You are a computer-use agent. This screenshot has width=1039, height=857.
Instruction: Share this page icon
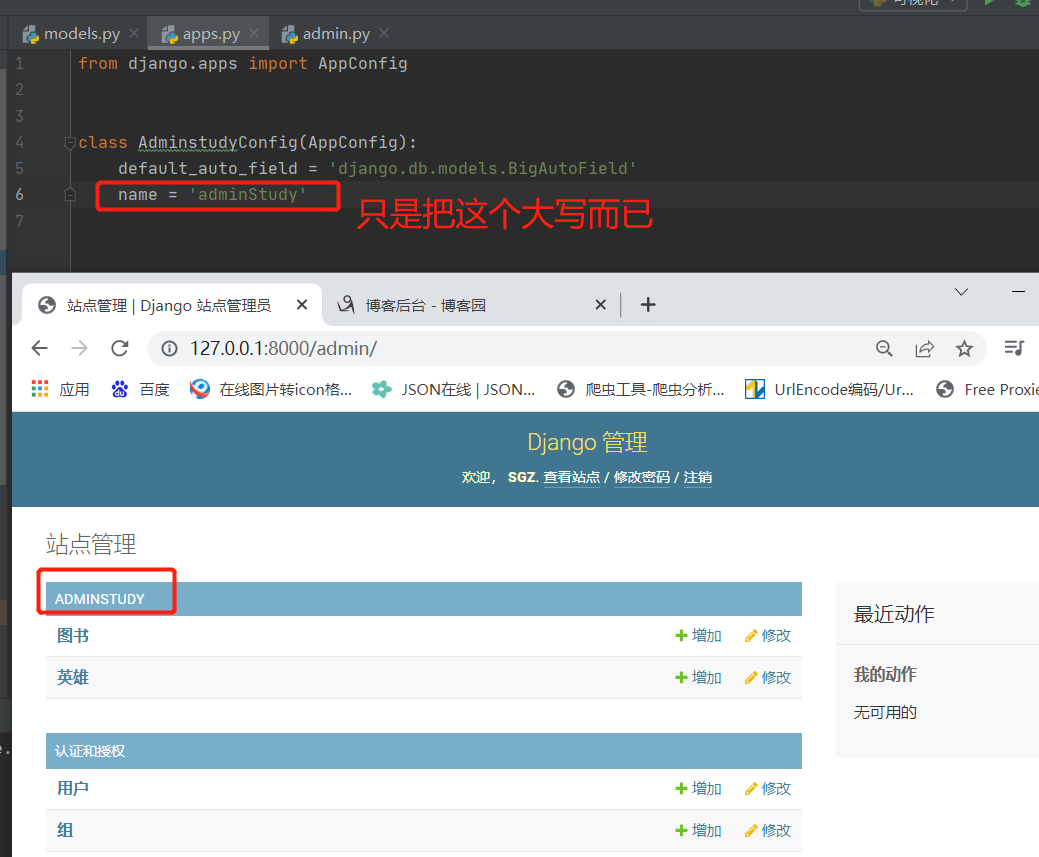(x=924, y=349)
